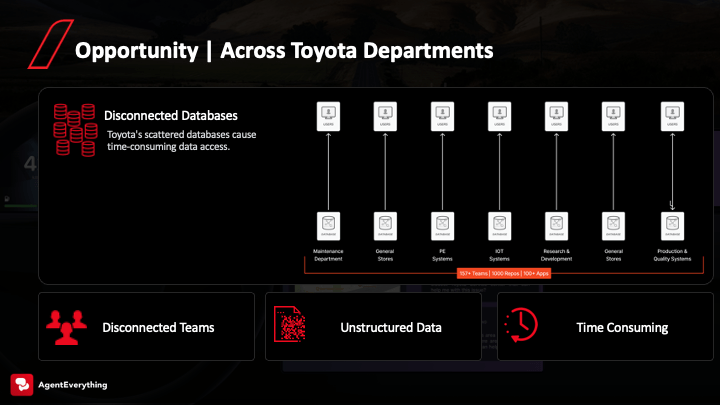The image size is (720, 405).
Task: Click the IOT Systems label
Action: point(499,255)
